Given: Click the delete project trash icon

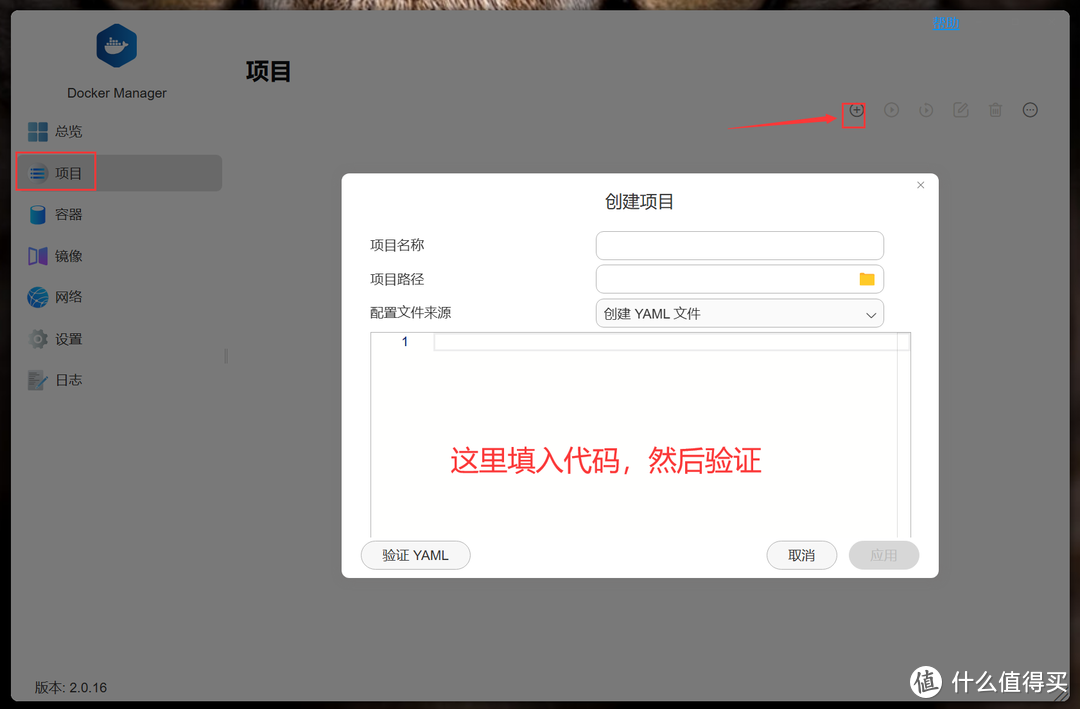Looking at the screenshot, I should pyautogui.click(x=995, y=110).
